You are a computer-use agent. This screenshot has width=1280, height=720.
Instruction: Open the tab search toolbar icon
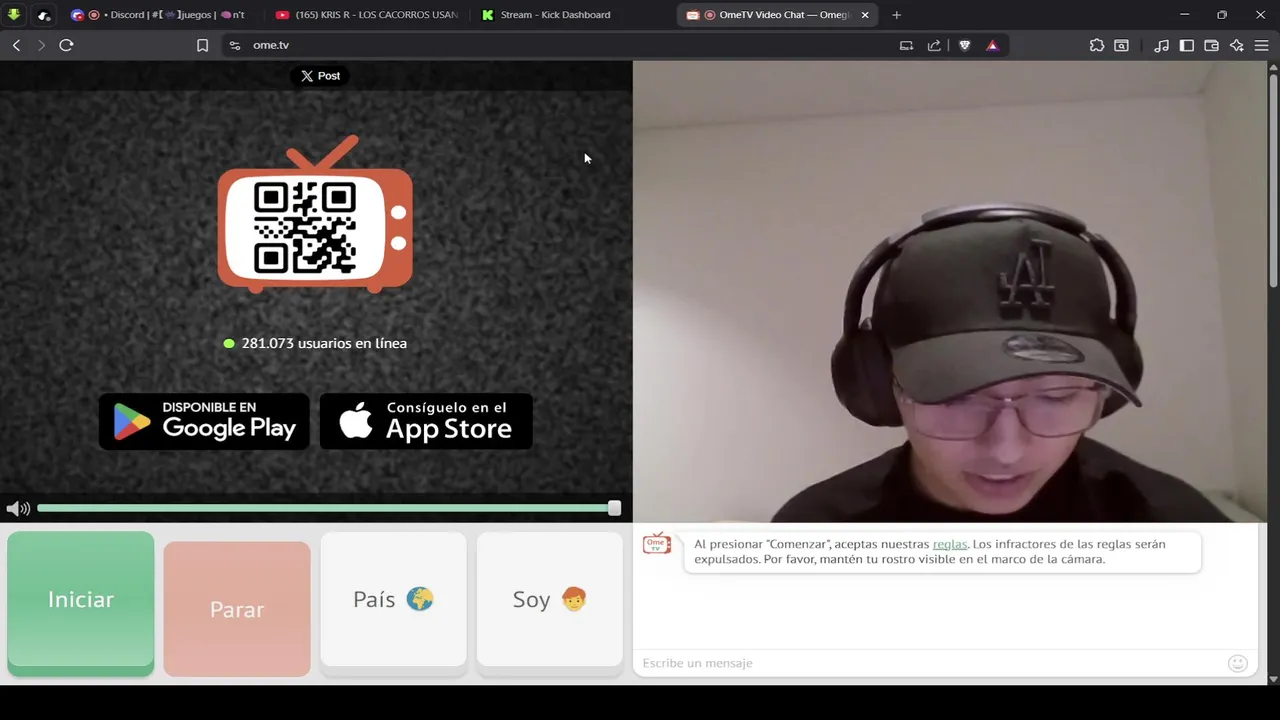click(x=1122, y=45)
